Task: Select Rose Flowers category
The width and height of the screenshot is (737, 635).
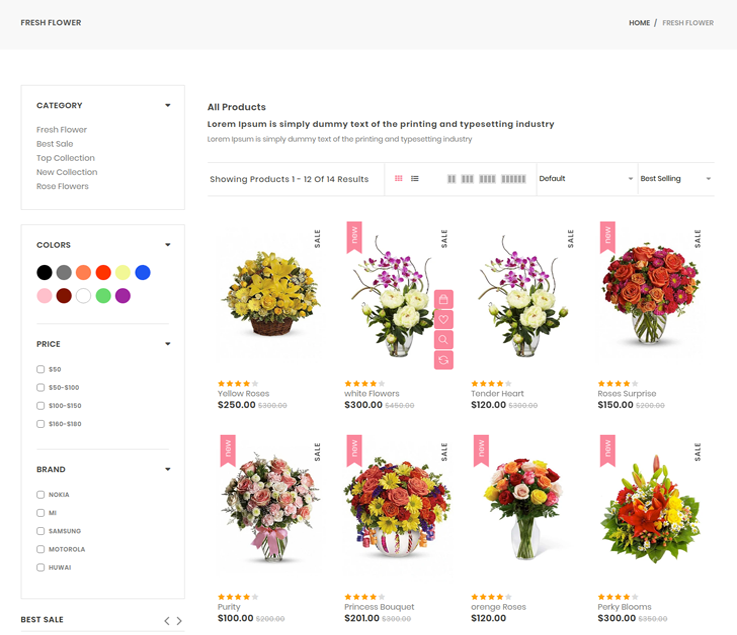Action: pyautogui.click(x=62, y=186)
